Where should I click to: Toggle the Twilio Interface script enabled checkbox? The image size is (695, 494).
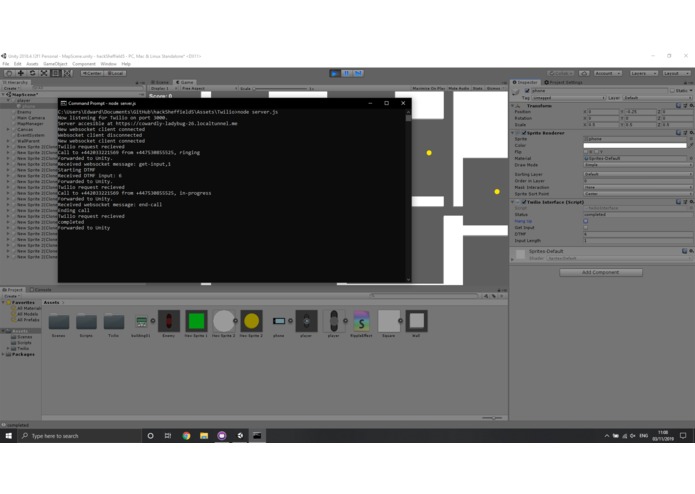[524, 202]
